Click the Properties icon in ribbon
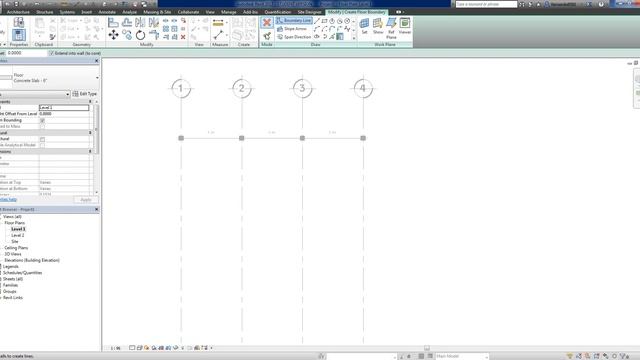The image size is (640, 360). pos(18,35)
